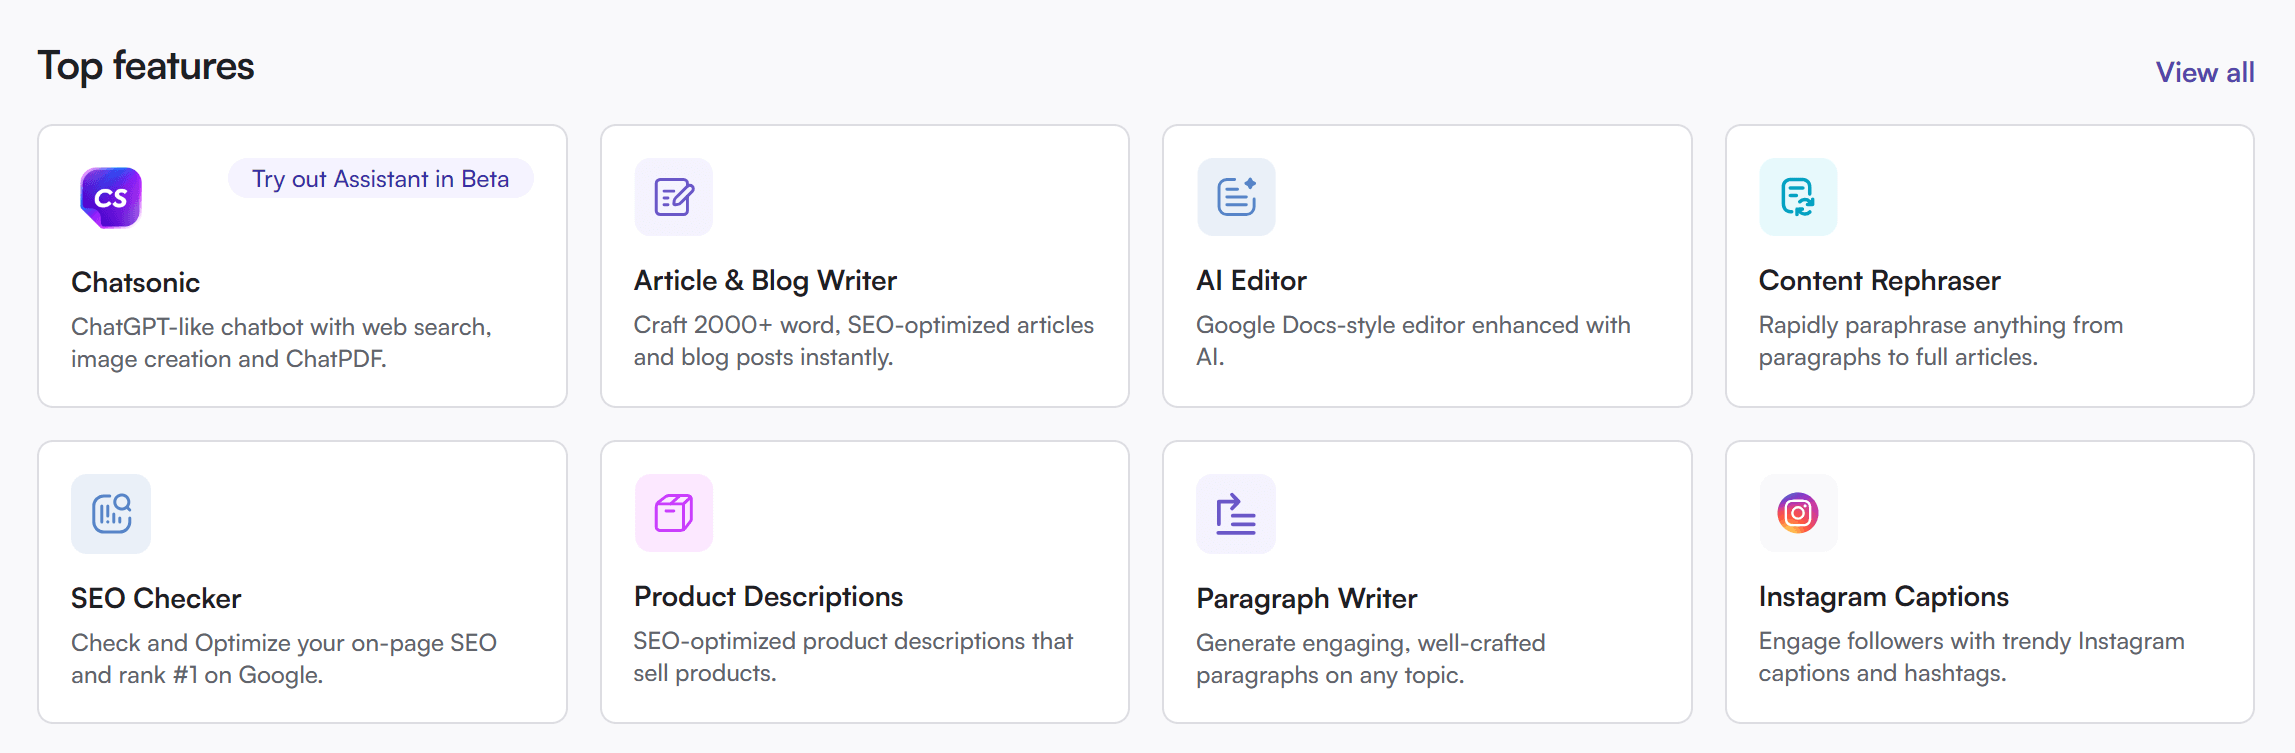Click the SEO Checker heading
This screenshot has width=2295, height=753.
(156, 599)
